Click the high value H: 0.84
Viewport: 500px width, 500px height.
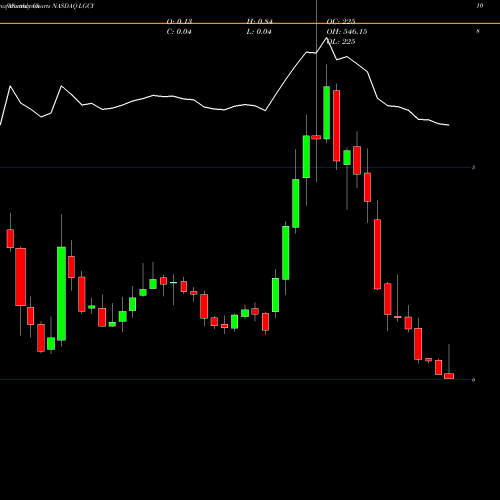(x=260, y=21)
